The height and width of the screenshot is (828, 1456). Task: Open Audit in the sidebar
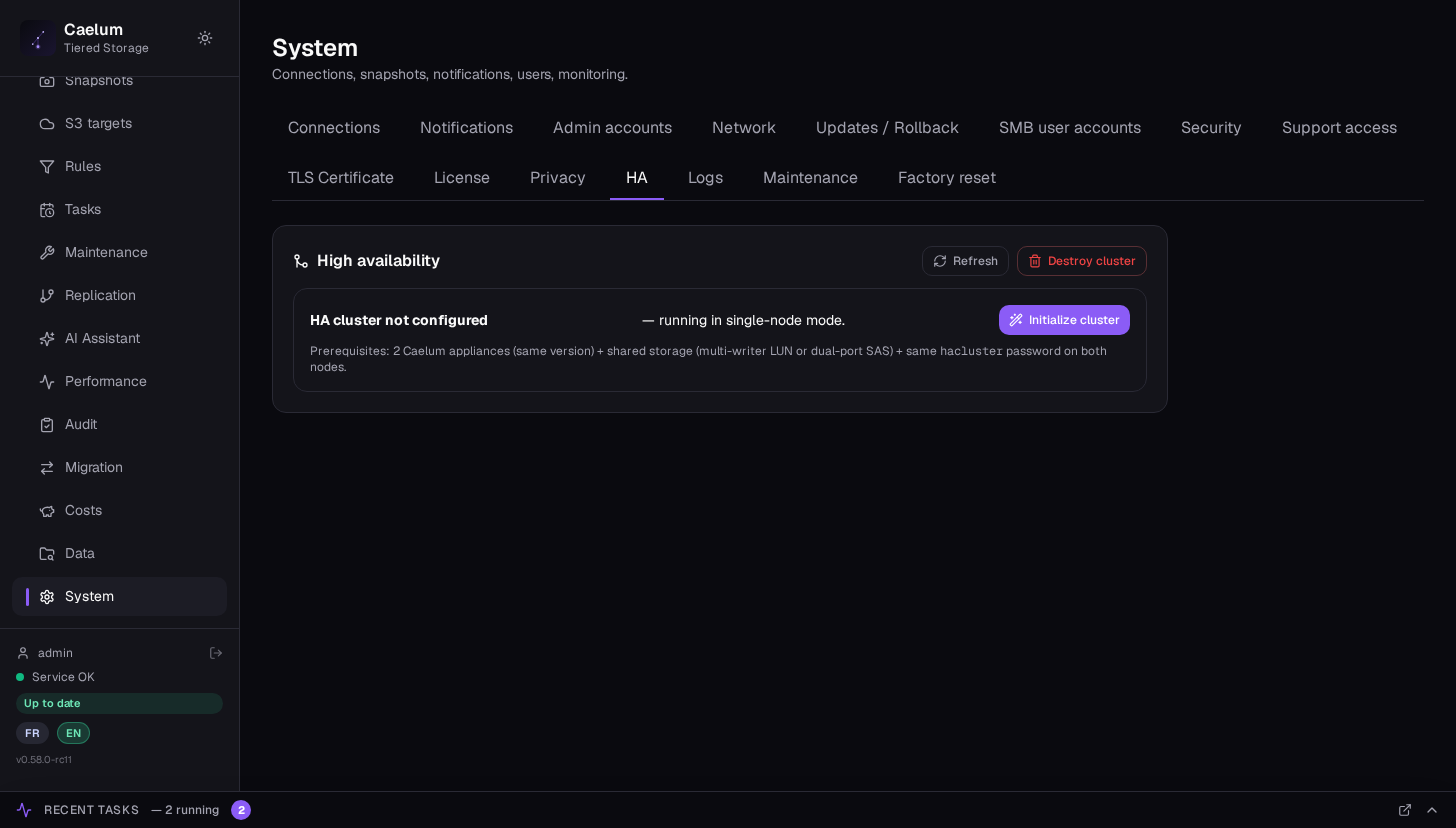tap(119, 425)
